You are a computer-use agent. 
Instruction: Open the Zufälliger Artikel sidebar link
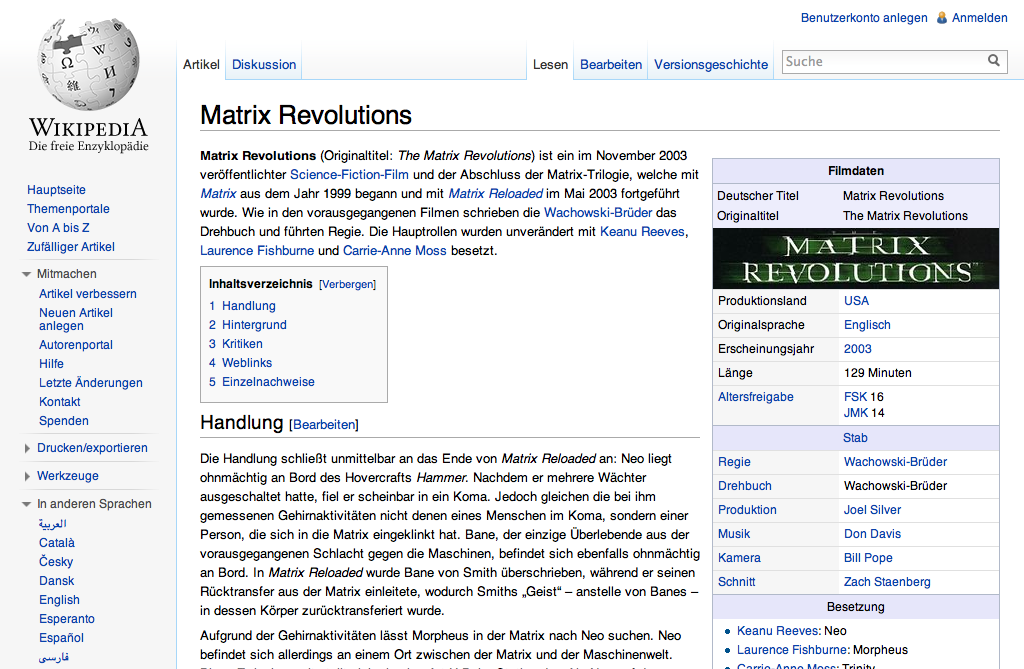point(71,247)
